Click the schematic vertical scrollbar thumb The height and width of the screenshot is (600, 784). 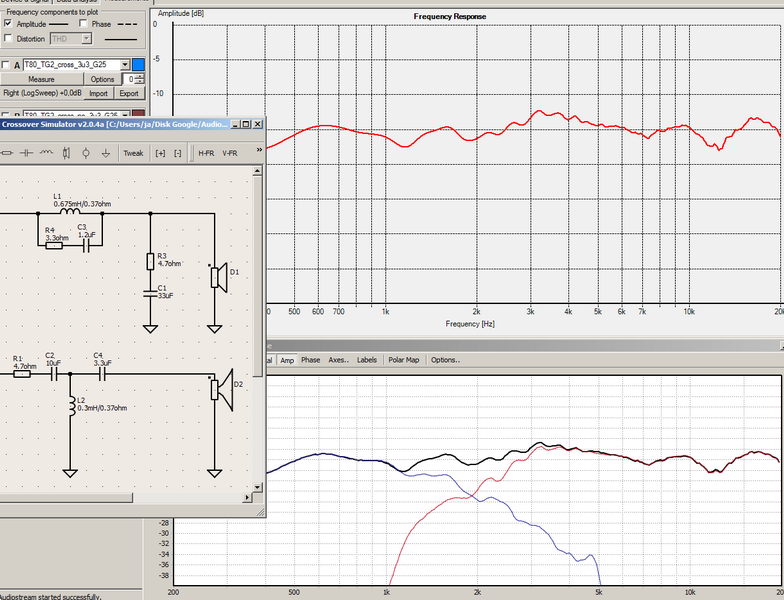pos(258,276)
